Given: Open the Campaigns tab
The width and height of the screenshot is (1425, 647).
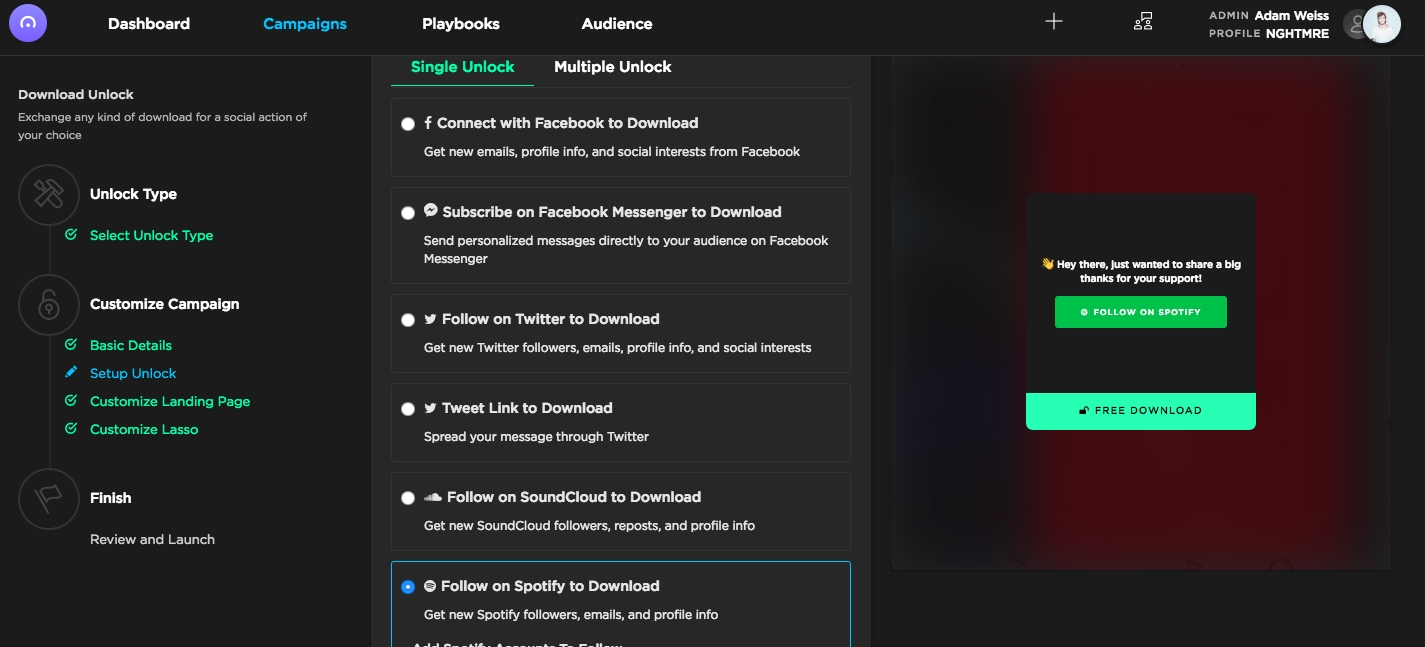Looking at the screenshot, I should pyautogui.click(x=305, y=23).
